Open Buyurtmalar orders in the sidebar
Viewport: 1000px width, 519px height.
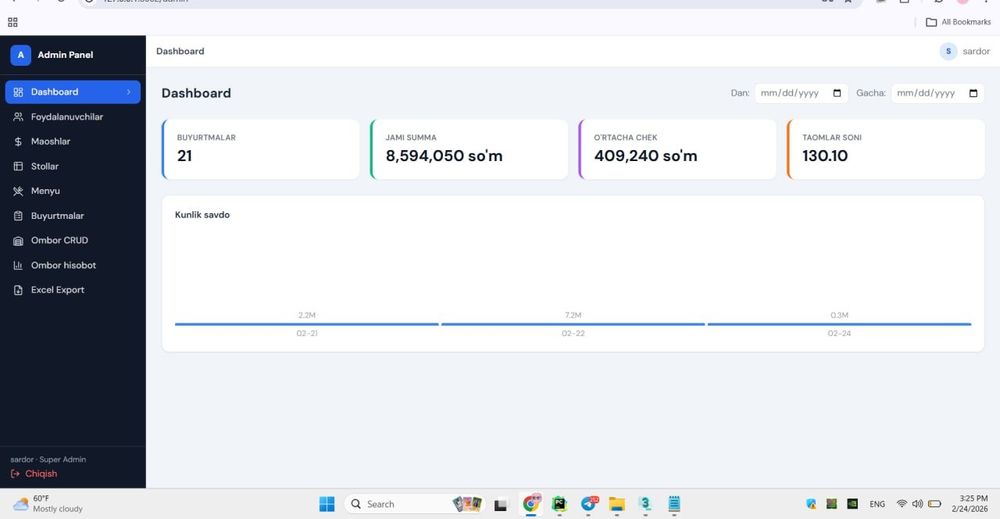(73, 216)
